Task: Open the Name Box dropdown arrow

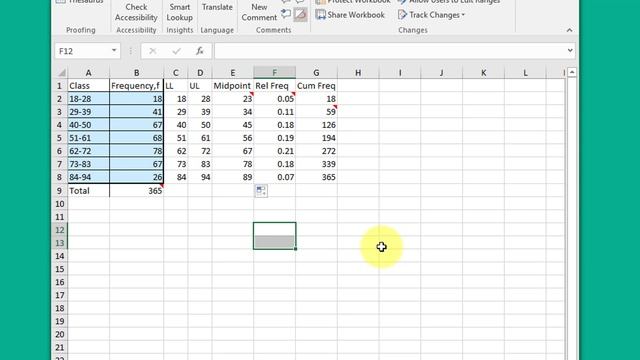Action: tap(114, 51)
